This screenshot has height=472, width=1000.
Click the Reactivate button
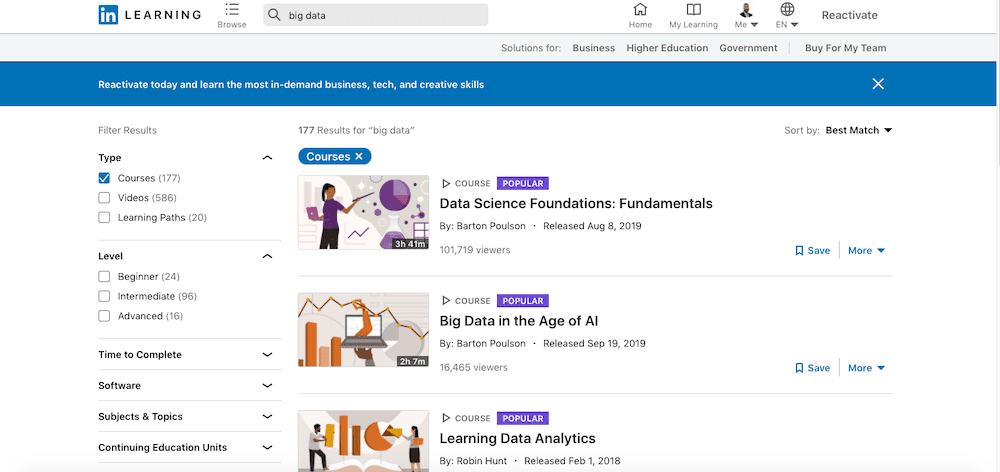[x=849, y=15]
